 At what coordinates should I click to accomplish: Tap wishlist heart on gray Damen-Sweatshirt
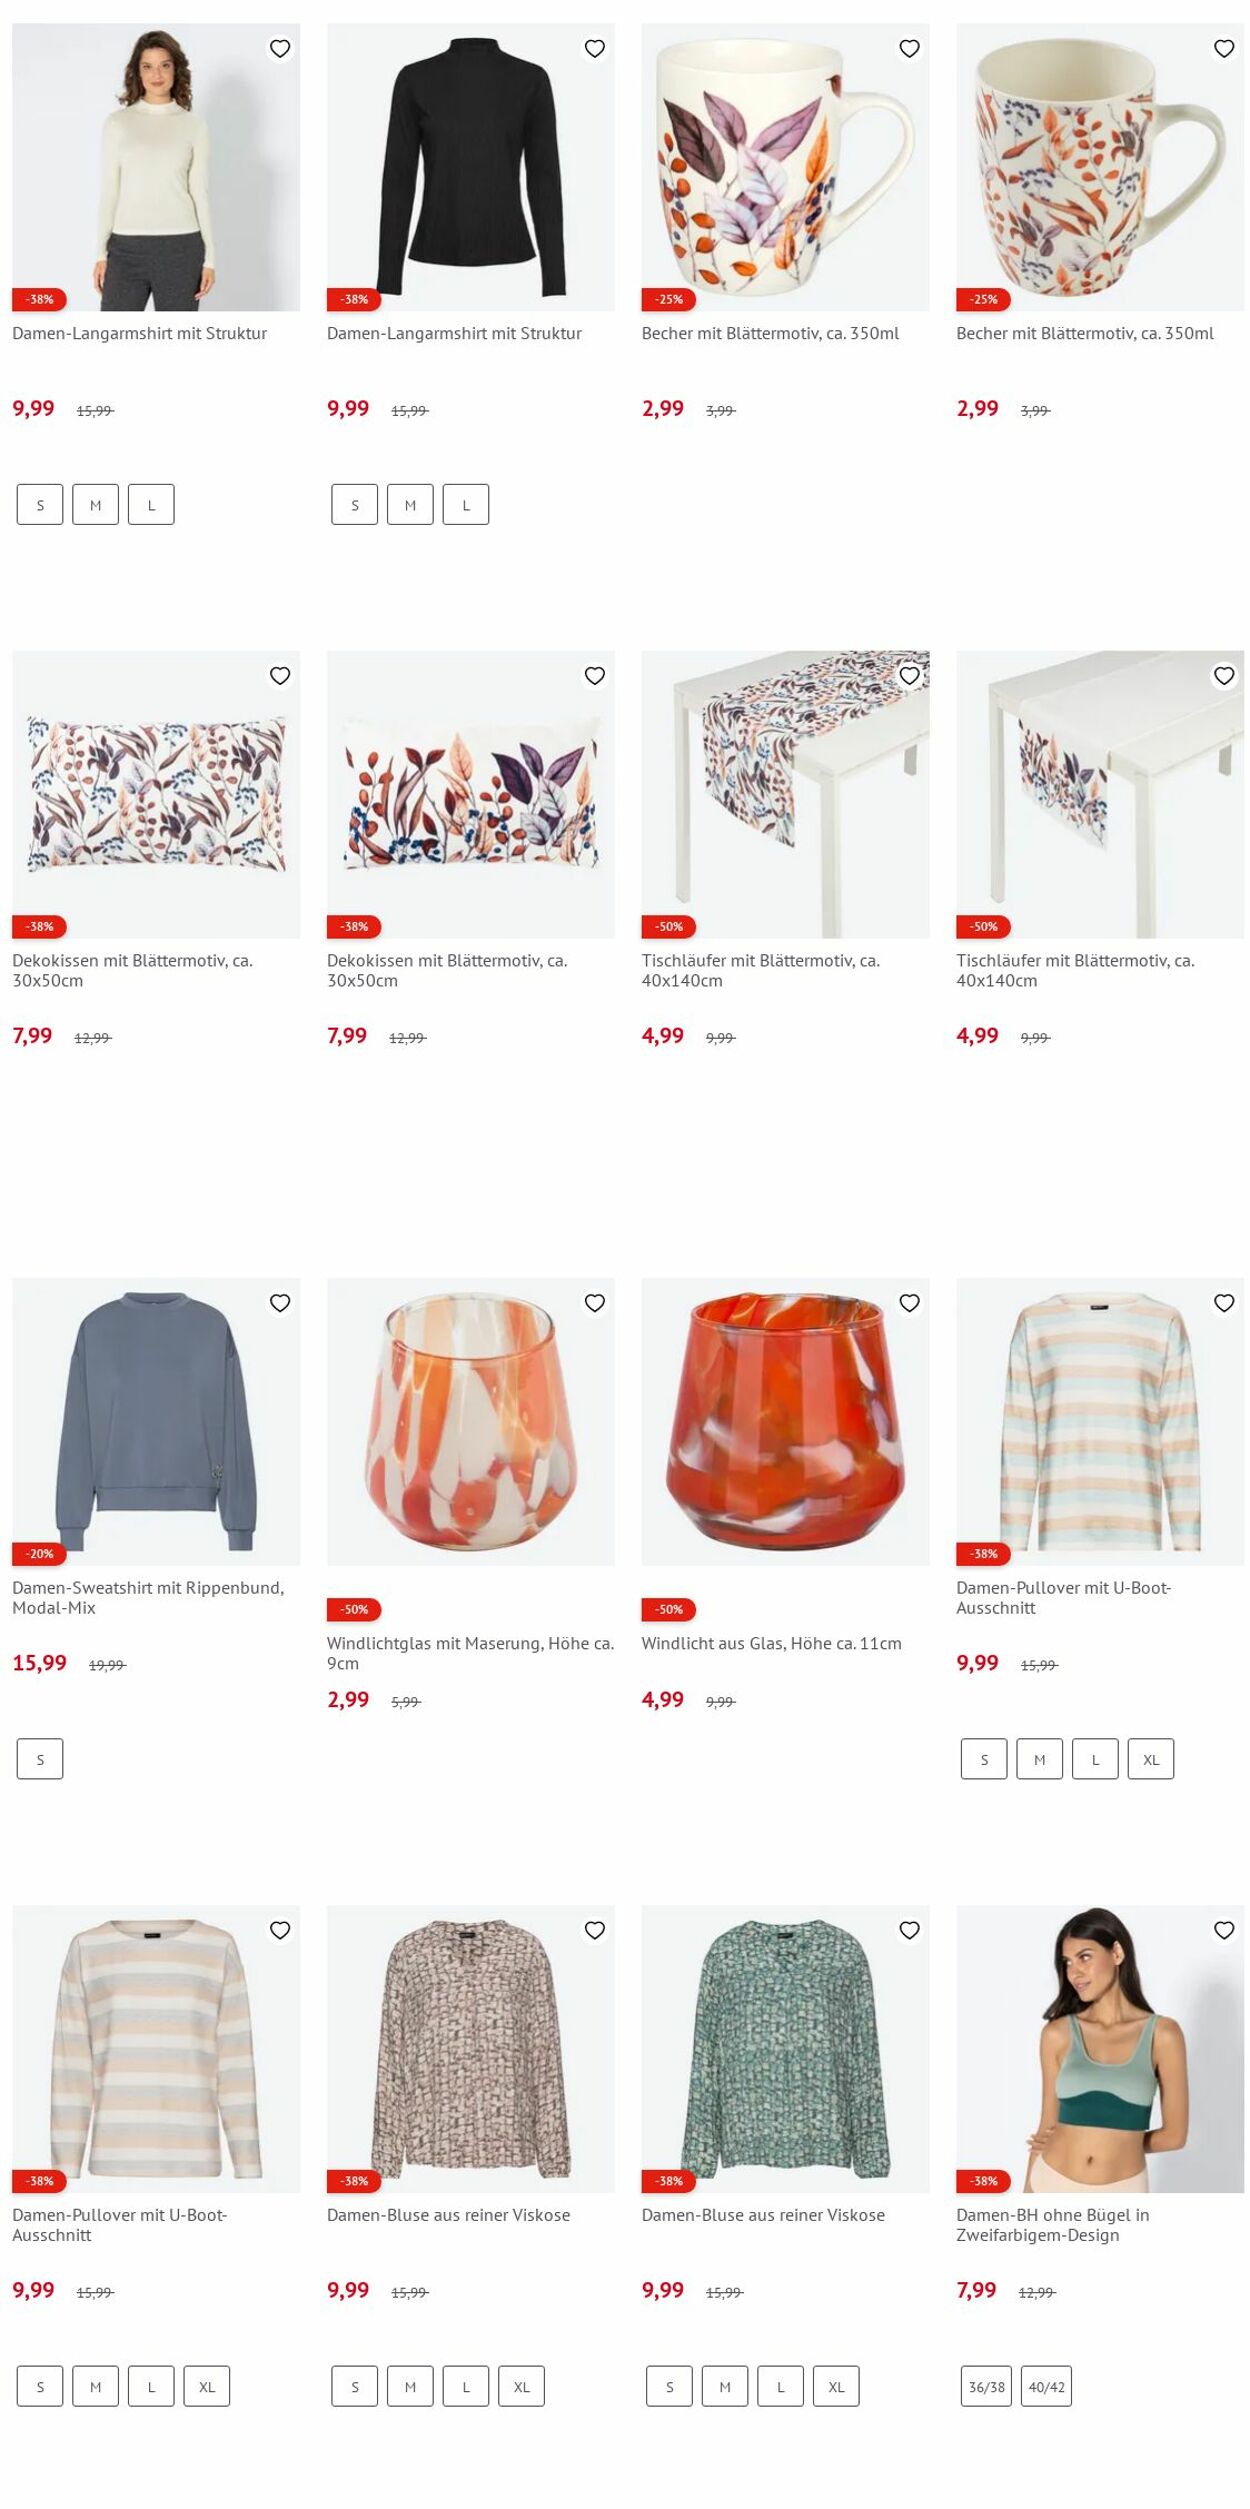click(x=280, y=1302)
